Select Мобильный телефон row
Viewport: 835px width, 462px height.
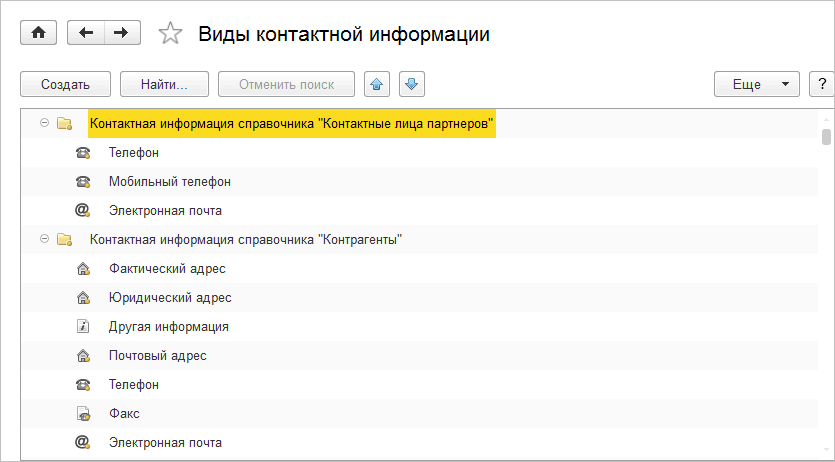[x=169, y=182]
